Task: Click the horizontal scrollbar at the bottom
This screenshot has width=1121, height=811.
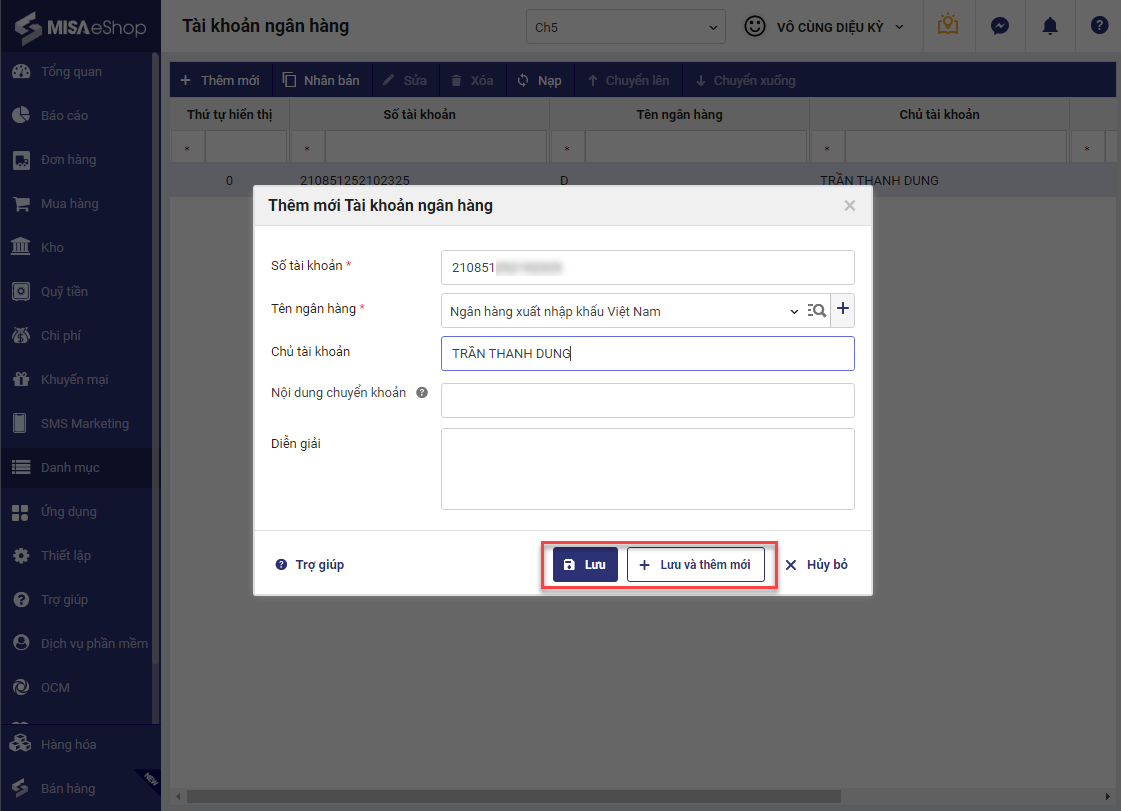Action: click(513, 796)
